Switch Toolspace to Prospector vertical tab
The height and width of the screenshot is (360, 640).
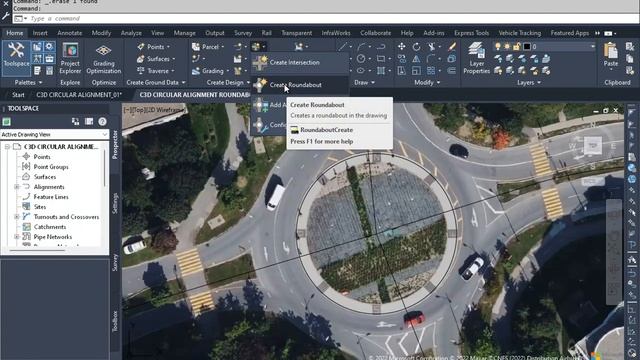click(x=115, y=144)
